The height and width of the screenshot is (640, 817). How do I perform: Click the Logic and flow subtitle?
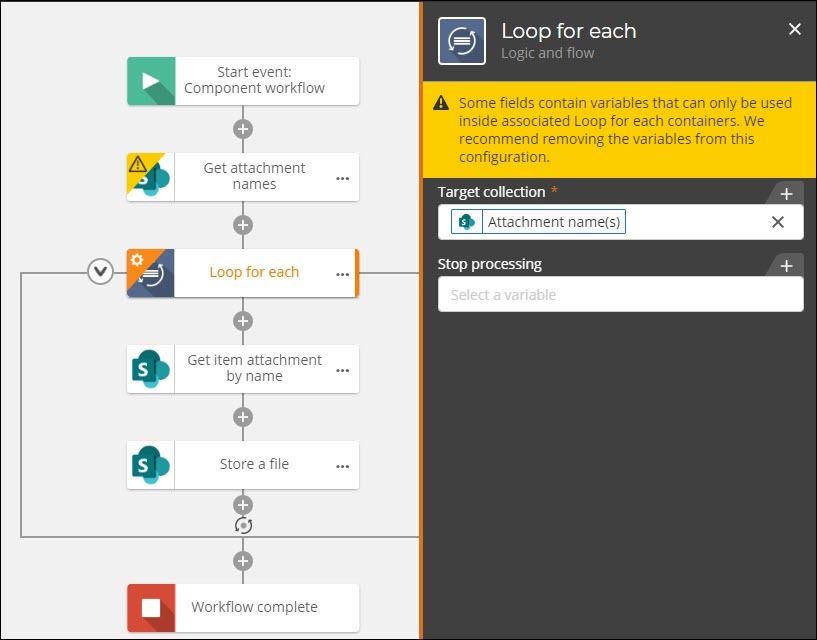pyautogui.click(x=548, y=53)
